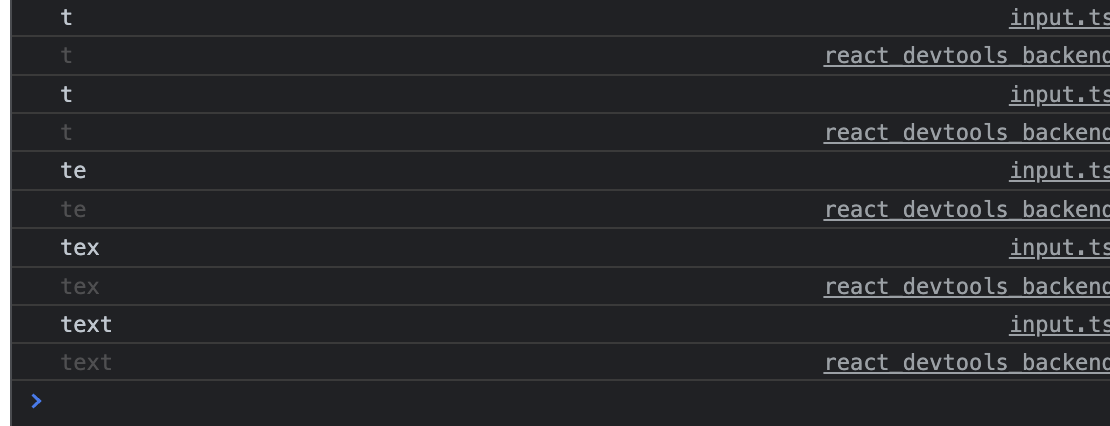This screenshot has height=426, width=1110.
Task: Select the dimmed "te" log message
Action: 74,210
